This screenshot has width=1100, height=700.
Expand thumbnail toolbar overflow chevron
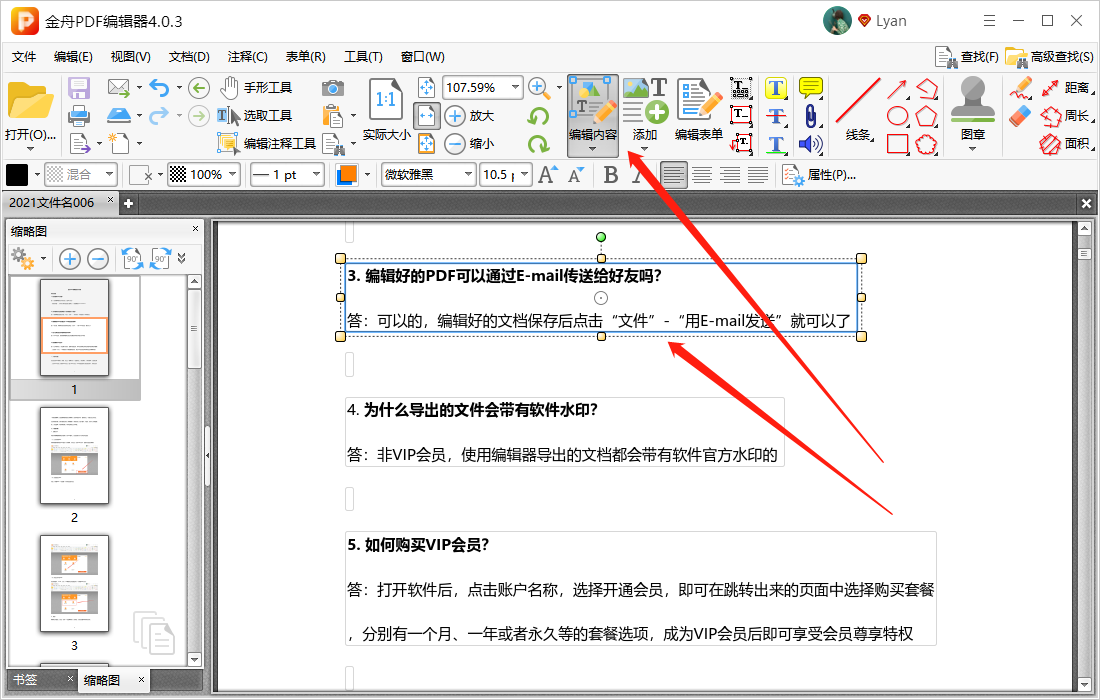point(182,259)
